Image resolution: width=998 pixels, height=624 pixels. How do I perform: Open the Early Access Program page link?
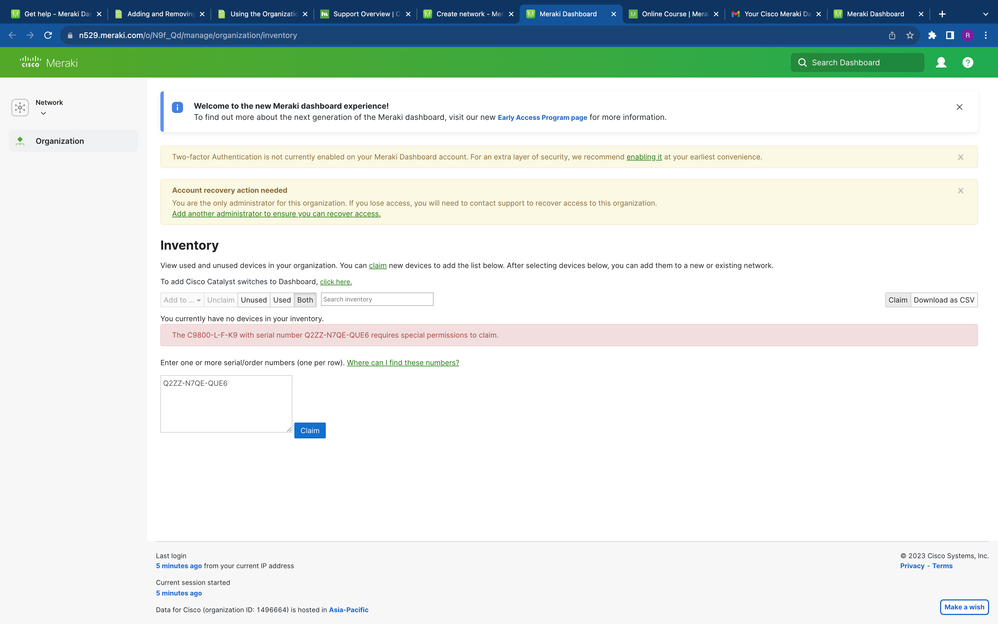tap(542, 118)
